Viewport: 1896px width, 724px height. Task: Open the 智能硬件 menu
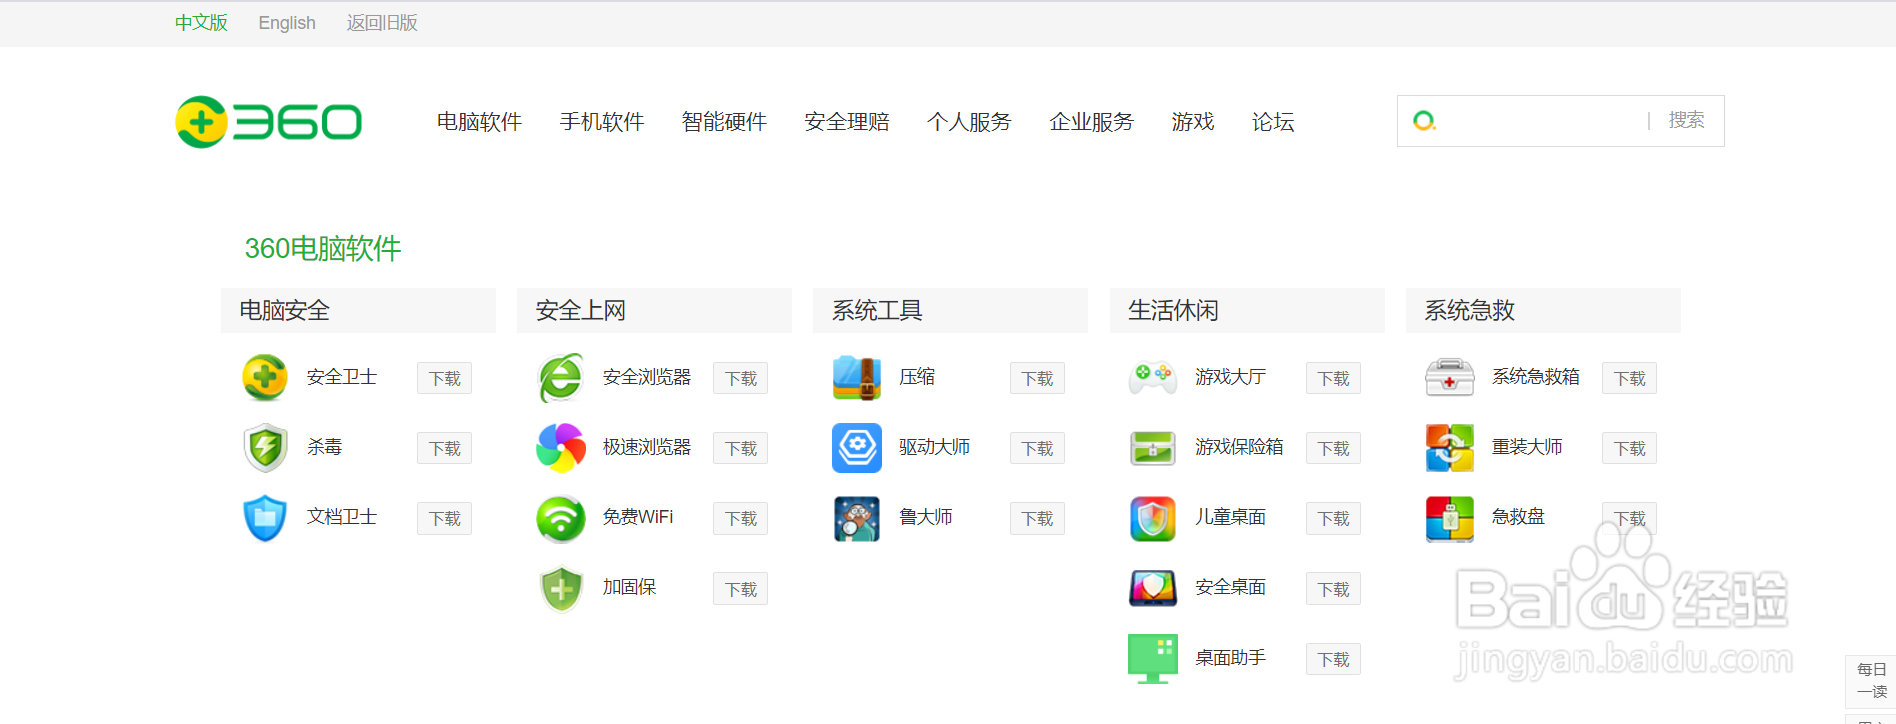click(724, 122)
